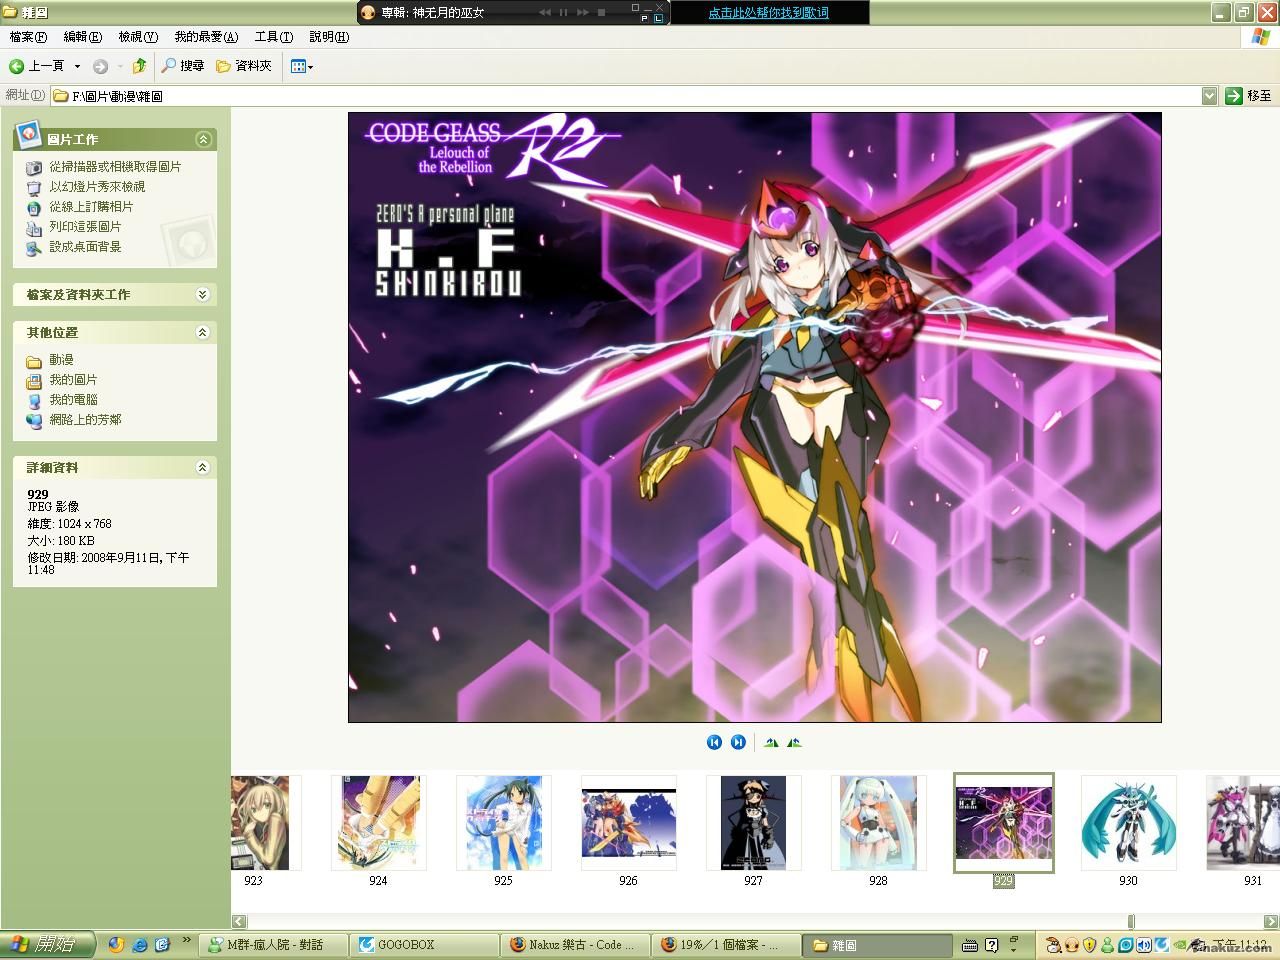Toggle the 資料夾 folders pane

(244, 66)
